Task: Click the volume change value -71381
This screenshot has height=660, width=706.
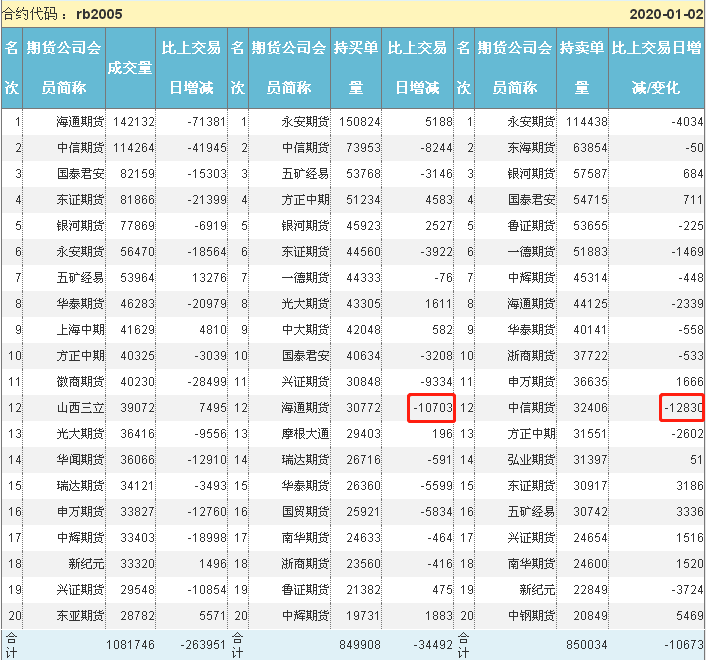Action: [x=207, y=122]
